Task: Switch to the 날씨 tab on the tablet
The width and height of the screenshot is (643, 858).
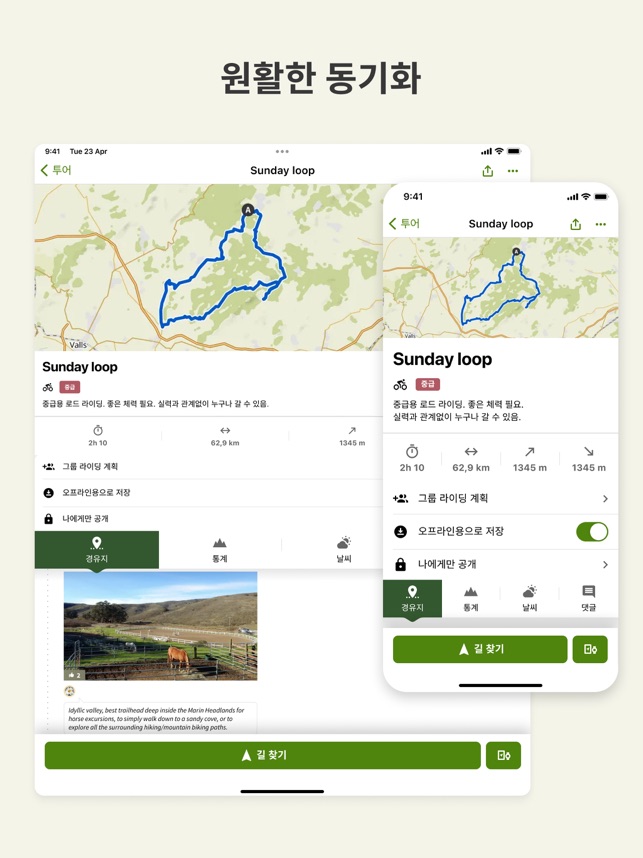Action: [344, 549]
